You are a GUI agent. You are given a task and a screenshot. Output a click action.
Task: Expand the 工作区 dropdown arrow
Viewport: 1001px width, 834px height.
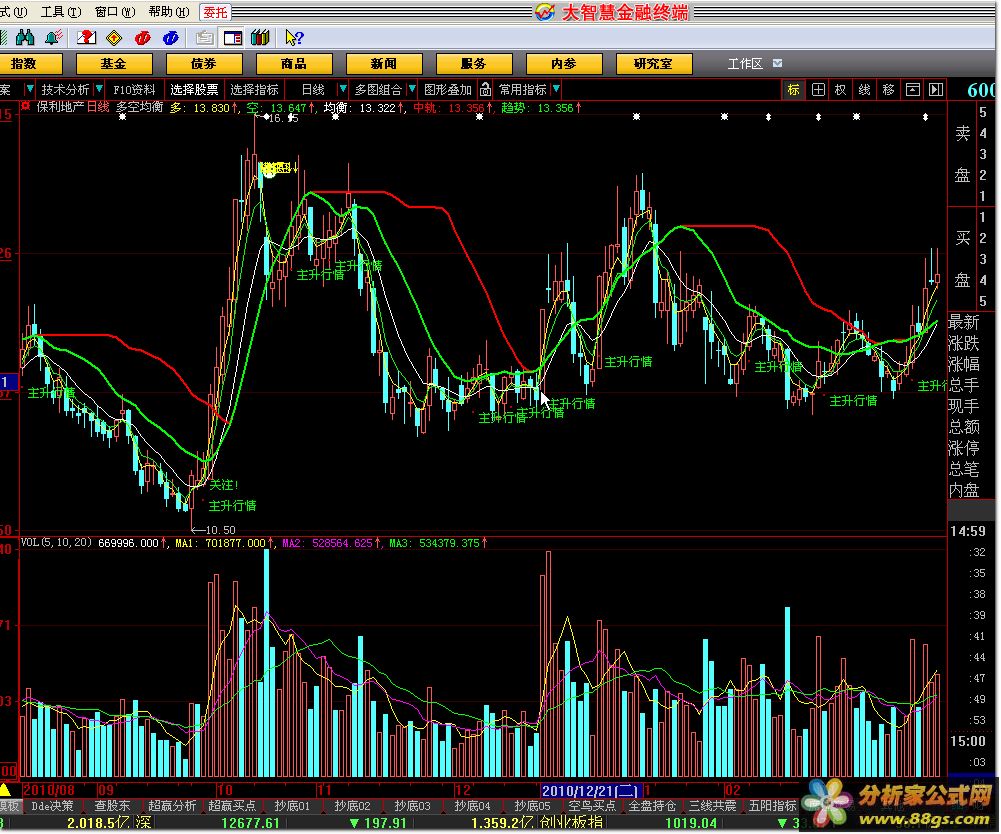click(x=777, y=63)
